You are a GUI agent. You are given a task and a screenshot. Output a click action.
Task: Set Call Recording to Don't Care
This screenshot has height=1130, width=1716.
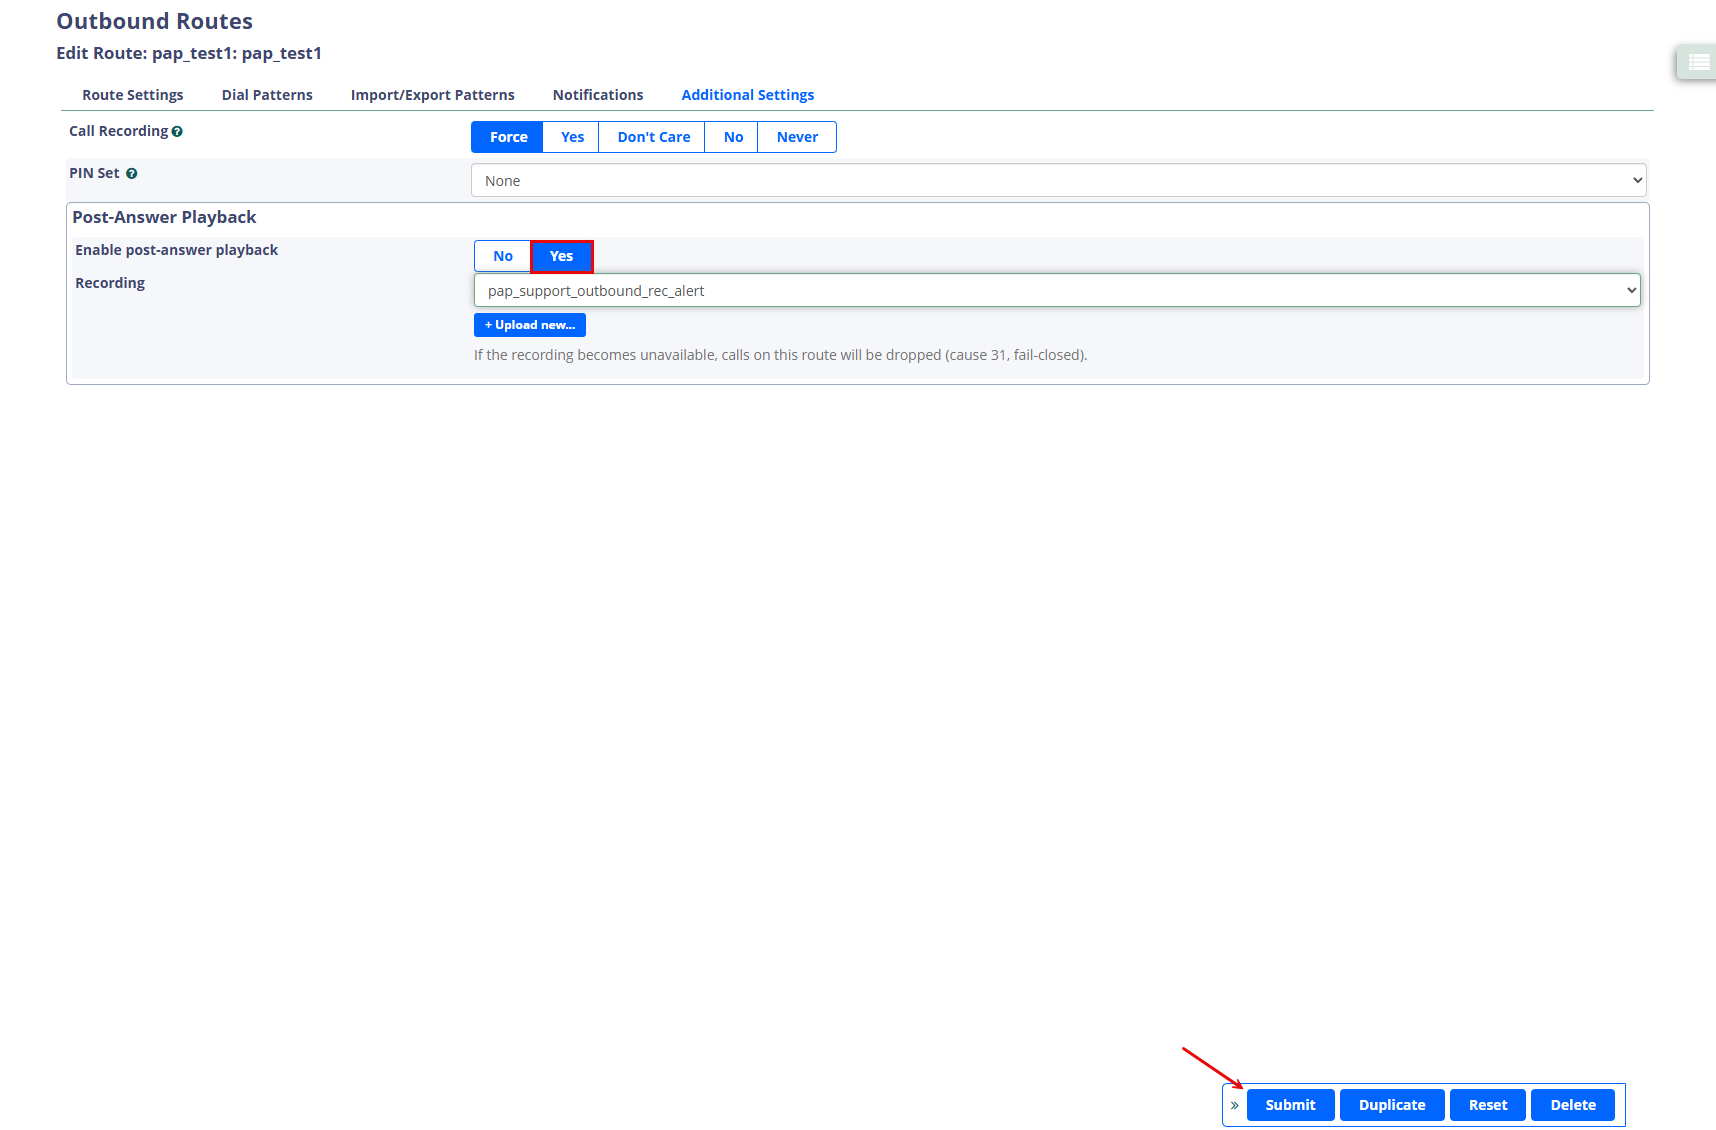pyautogui.click(x=653, y=137)
